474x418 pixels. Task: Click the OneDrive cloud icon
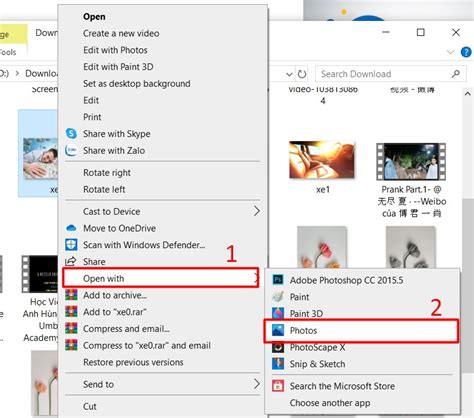pyautogui.click(x=71, y=228)
